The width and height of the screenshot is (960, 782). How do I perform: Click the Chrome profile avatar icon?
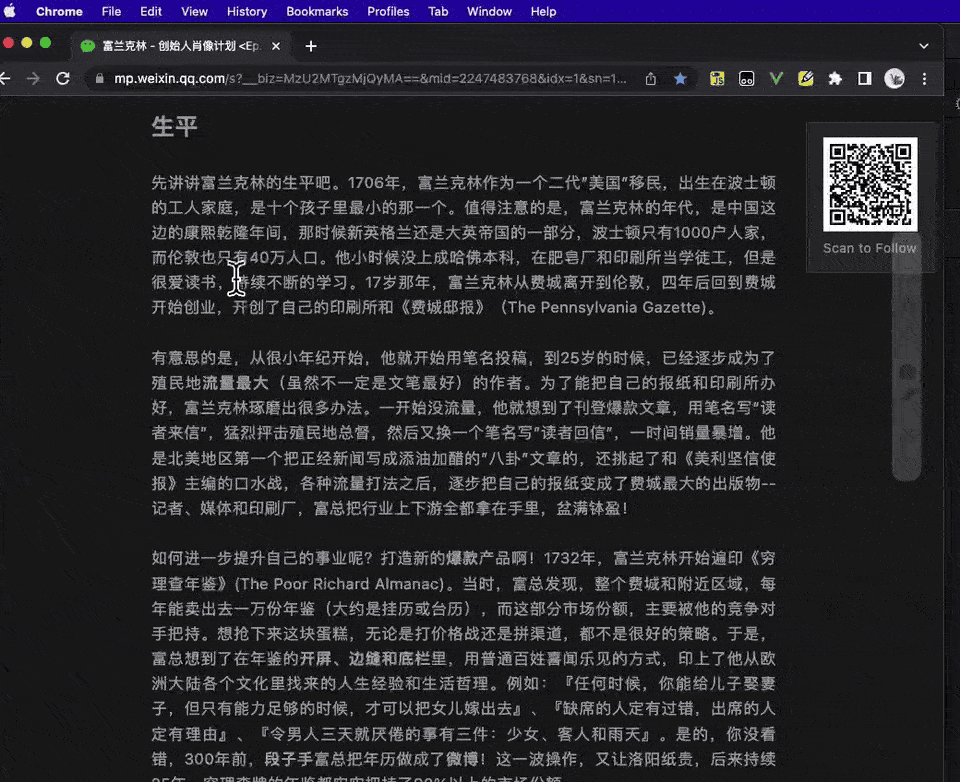tap(894, 78)
